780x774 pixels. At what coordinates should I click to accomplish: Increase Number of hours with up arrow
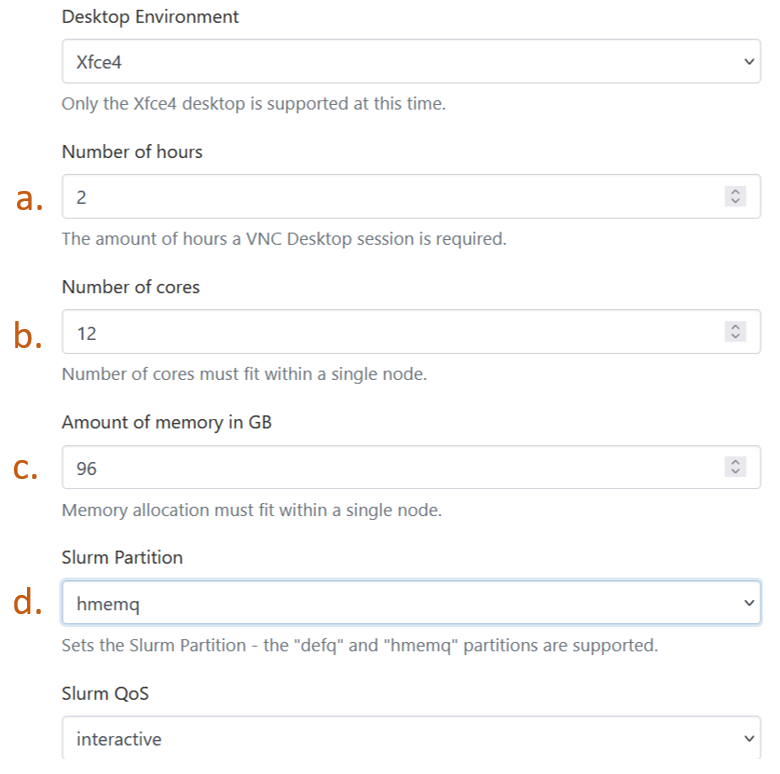point(735,192)
